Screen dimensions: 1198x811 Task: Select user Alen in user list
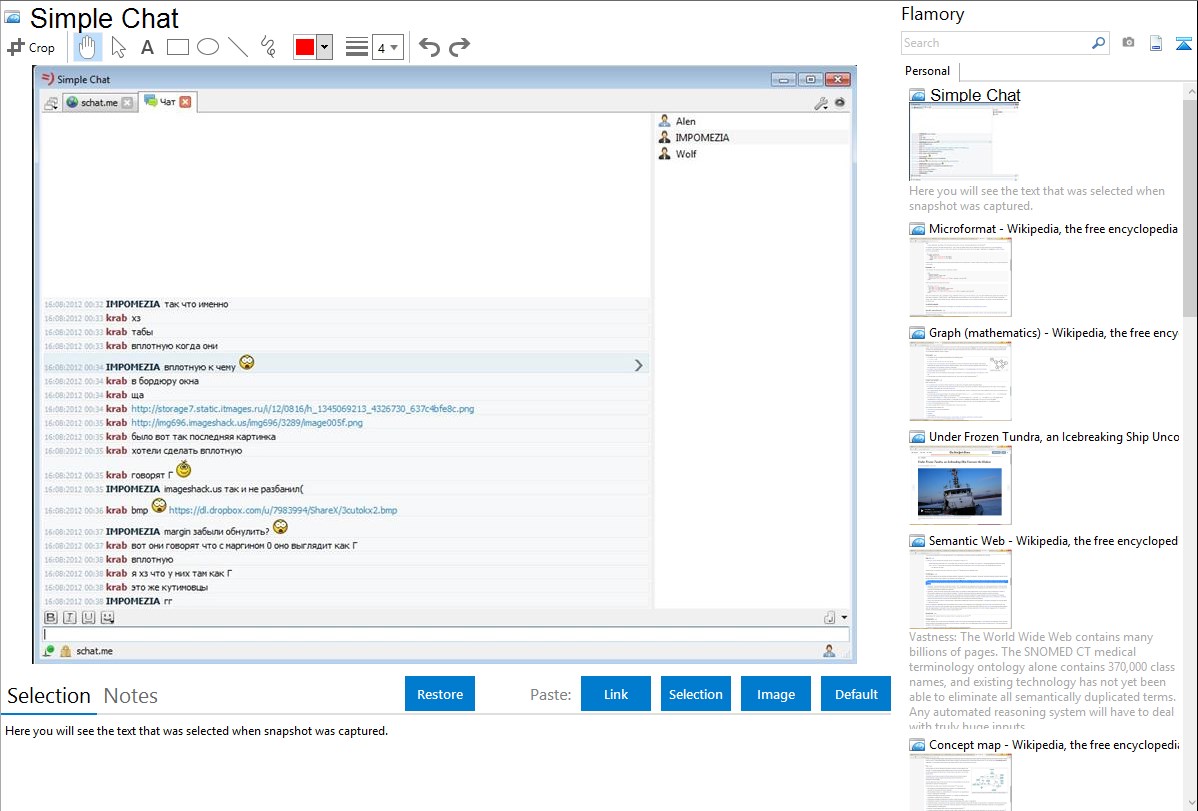[753, 121]
